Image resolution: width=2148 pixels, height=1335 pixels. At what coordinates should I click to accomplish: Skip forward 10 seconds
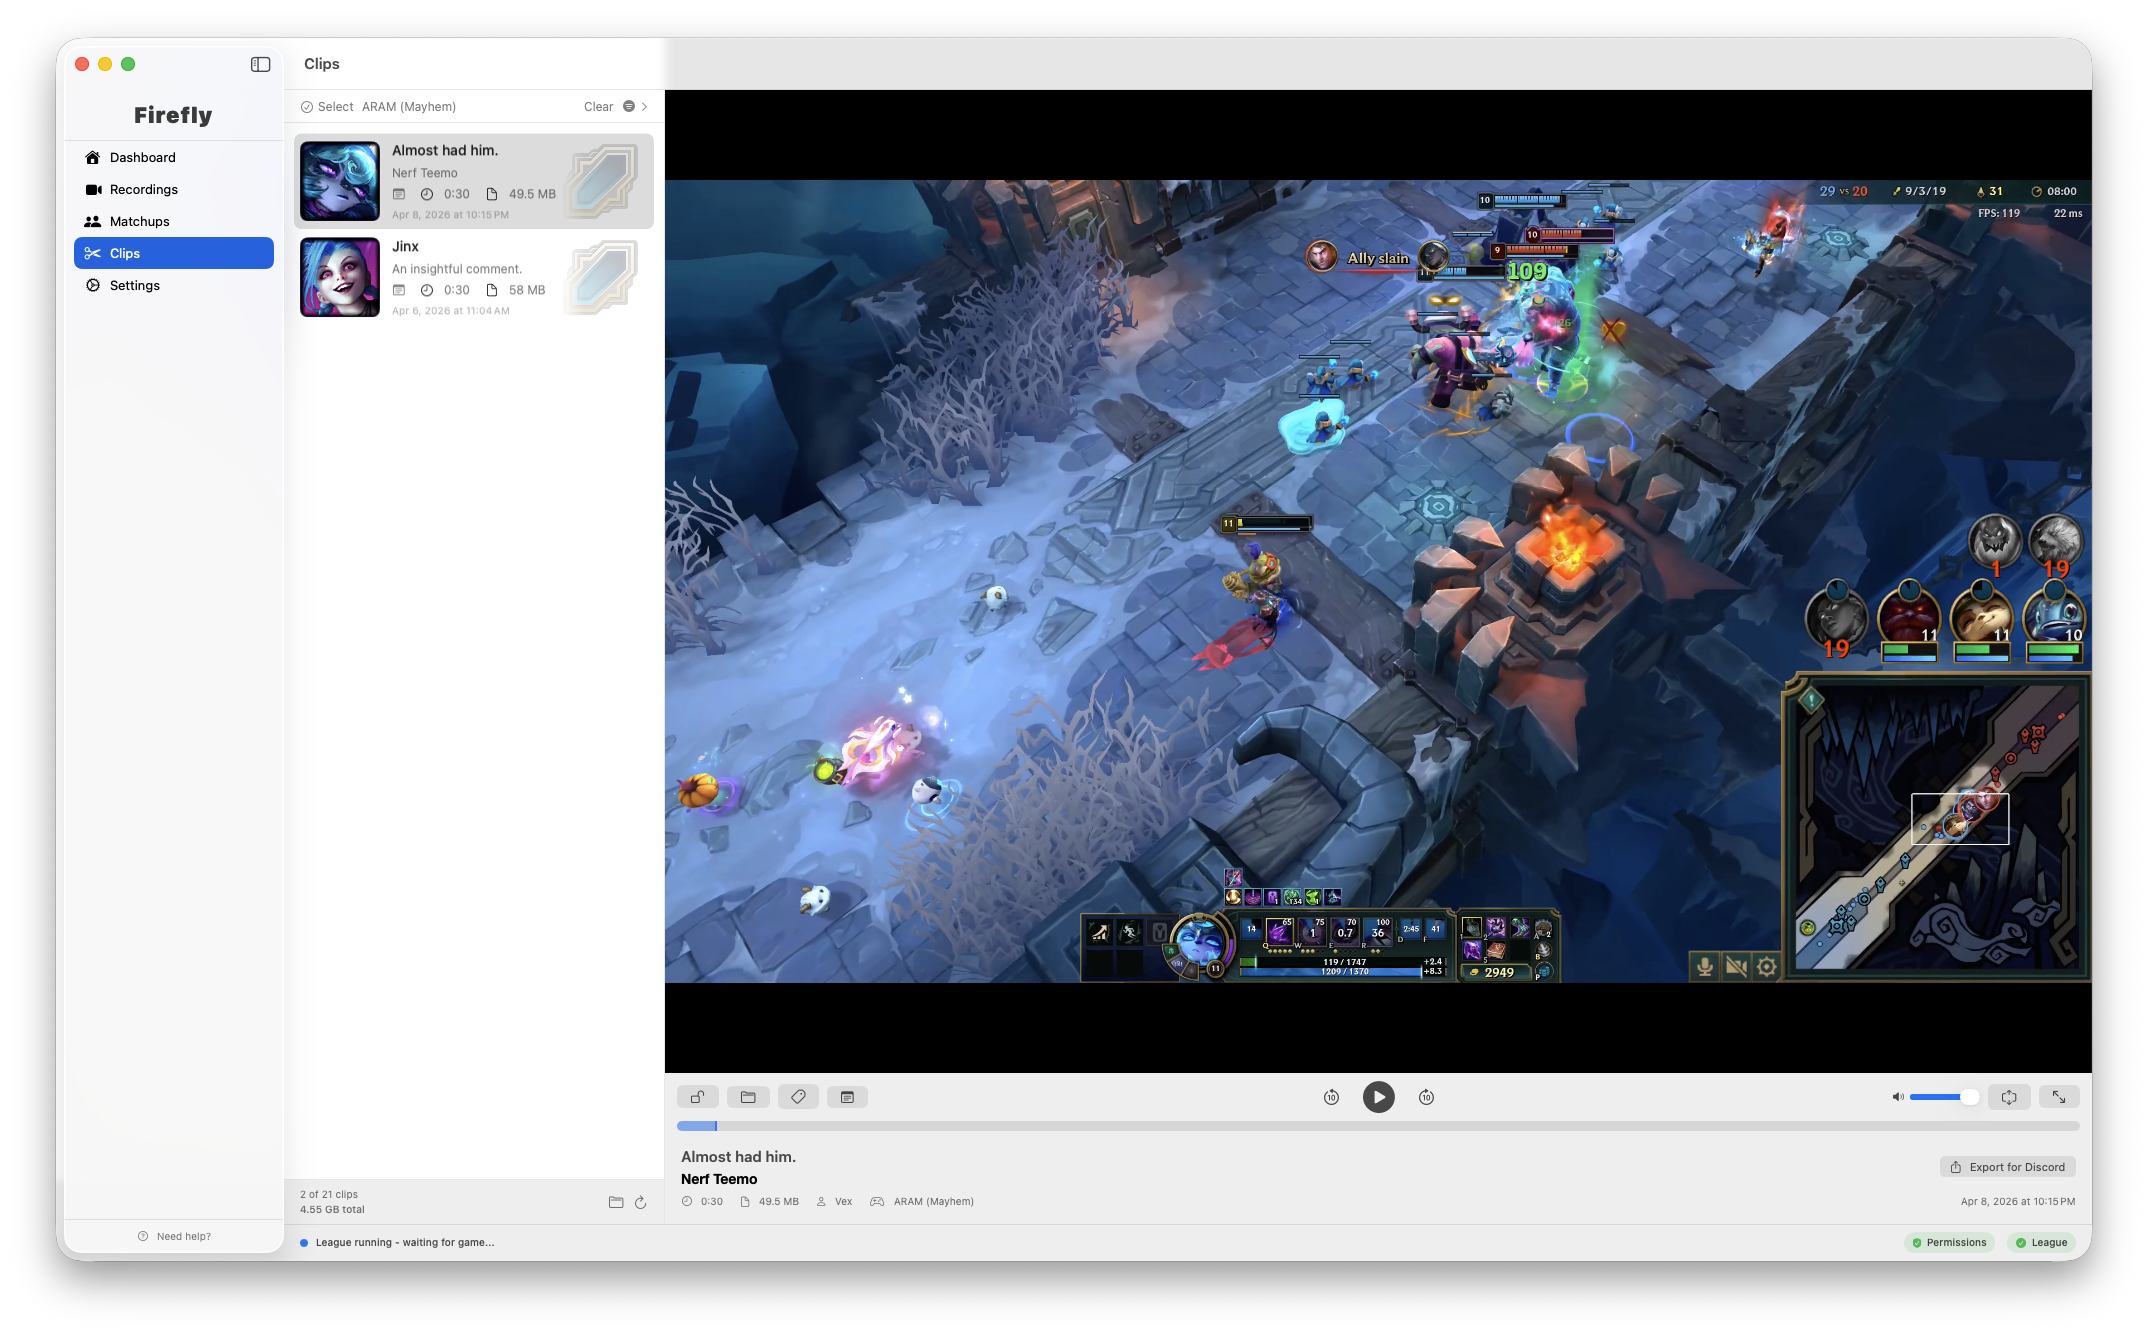coord(1426,1097)
